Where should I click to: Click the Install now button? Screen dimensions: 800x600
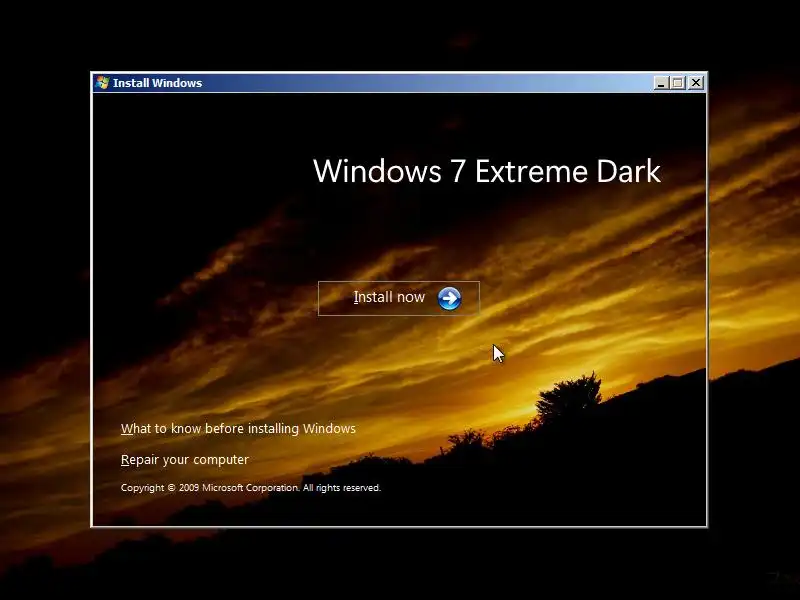tap(398, 298)
